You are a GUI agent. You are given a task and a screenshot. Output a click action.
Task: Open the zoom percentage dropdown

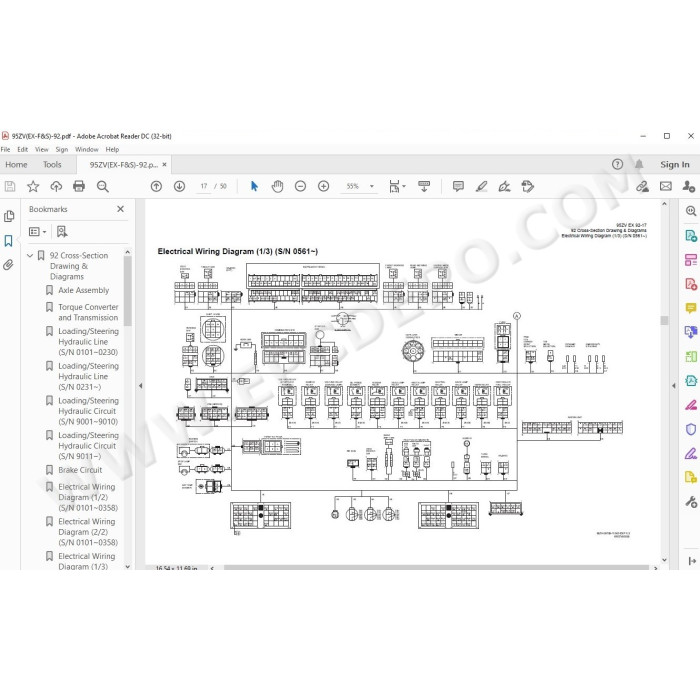(x=371, y=186)
